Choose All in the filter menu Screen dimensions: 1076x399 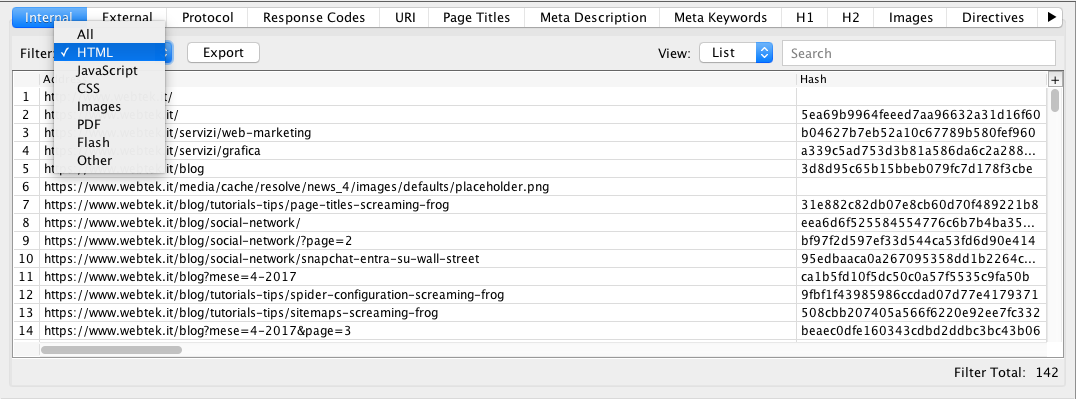(110, 34)
